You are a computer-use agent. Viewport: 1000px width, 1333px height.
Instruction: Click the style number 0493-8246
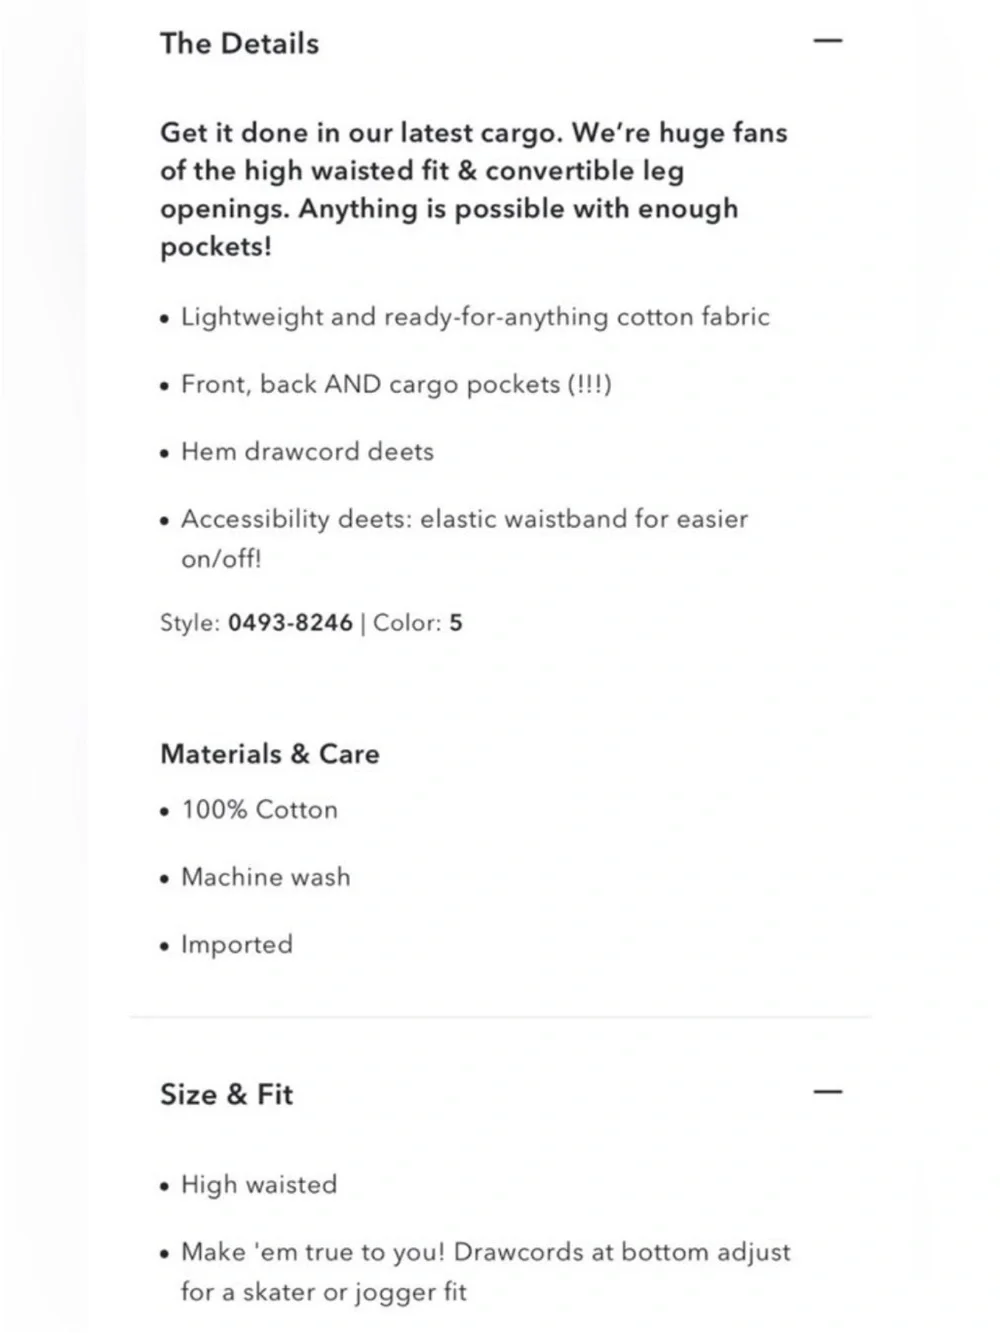click(290, 622)
